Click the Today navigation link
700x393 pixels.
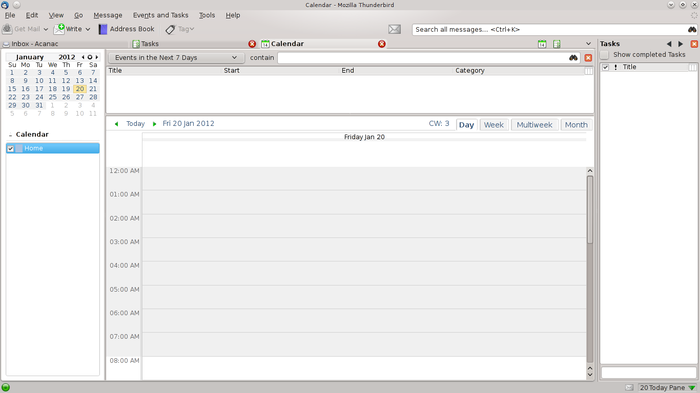[x=135, y=124]
